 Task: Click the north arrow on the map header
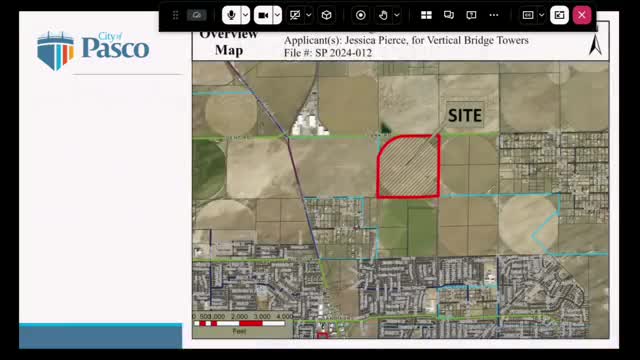pyautogui.click(x=595, y=45)
